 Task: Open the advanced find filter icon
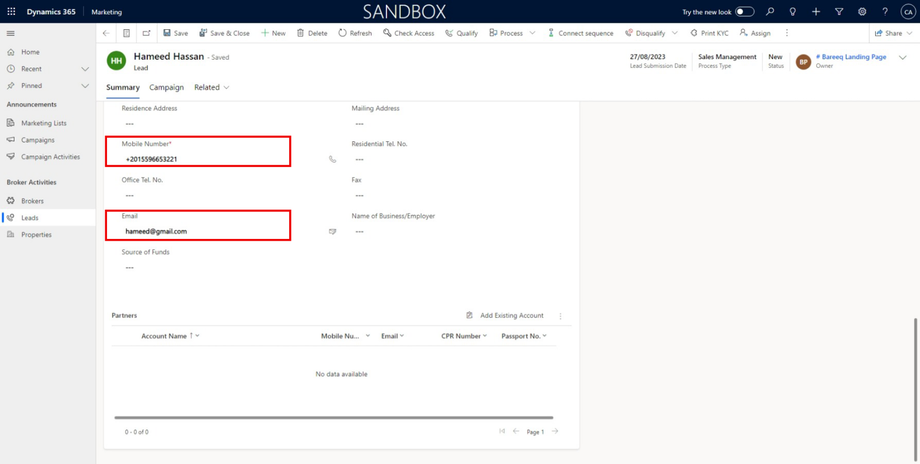tap(839, 12)
